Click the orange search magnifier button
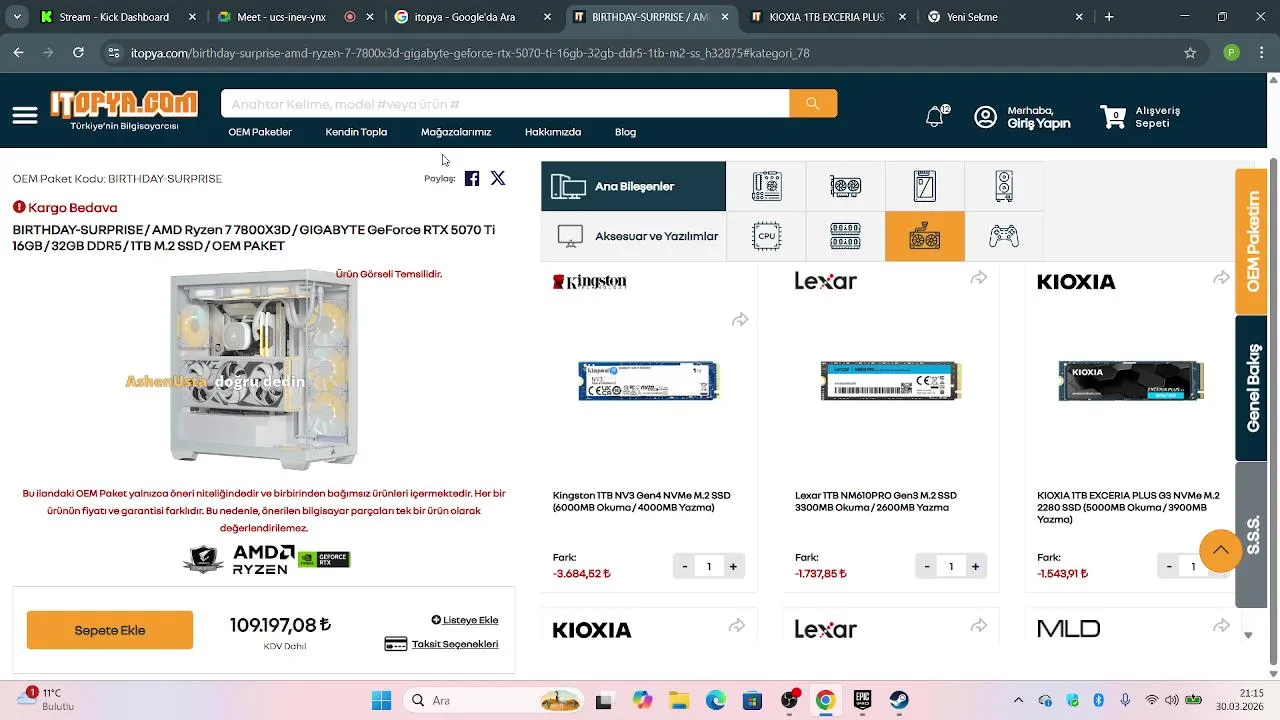1280x720 pixels. (x=813, y=103)
